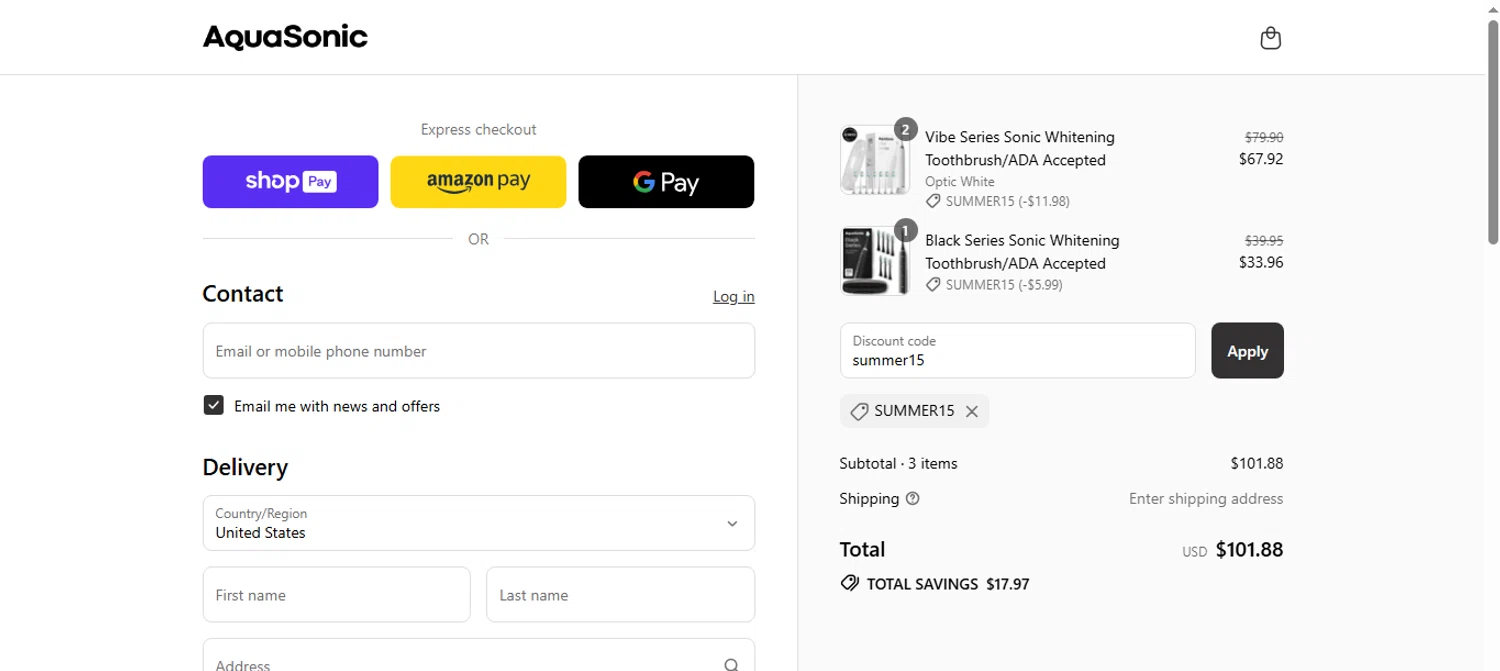Pay with Google Pay

pyautogui.click(x=666, y=182)
